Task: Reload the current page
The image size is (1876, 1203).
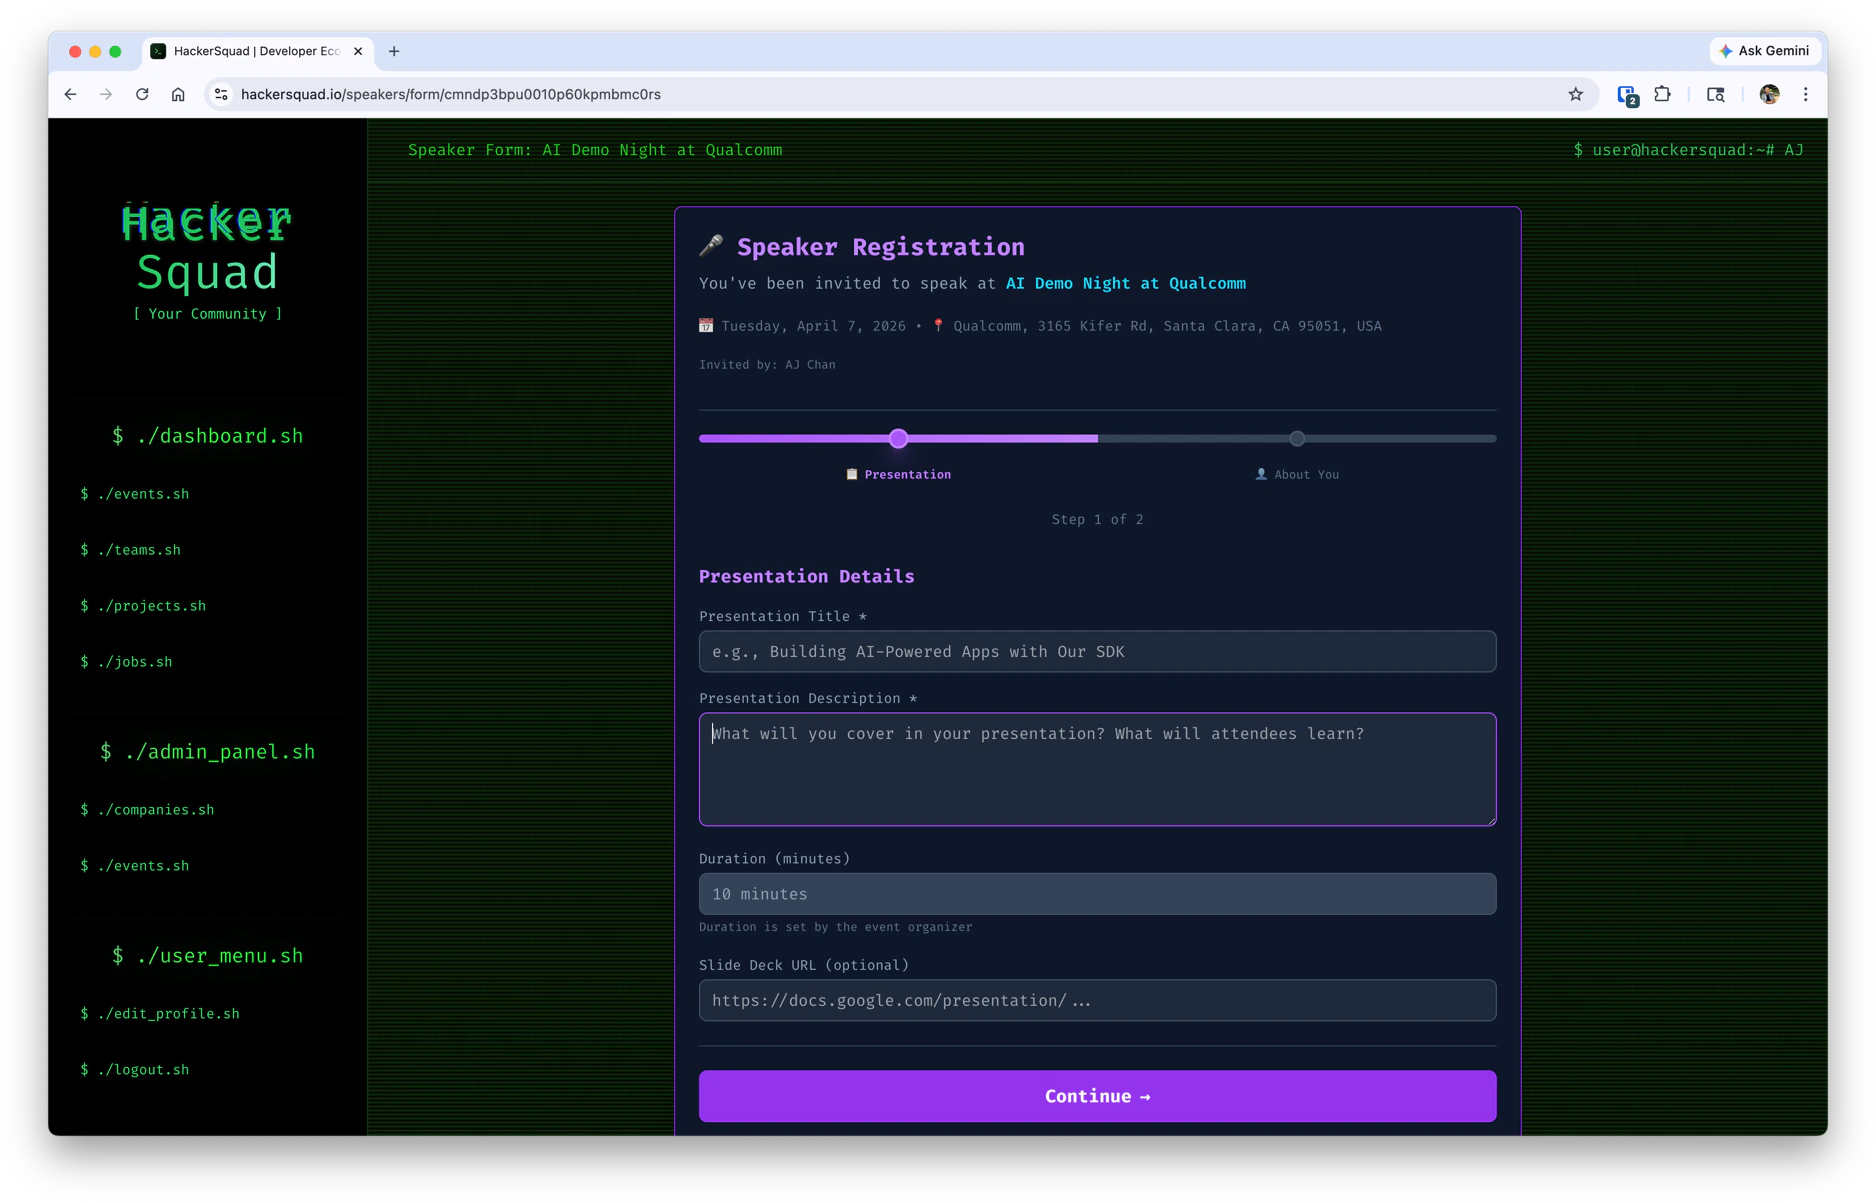Action: (142, 94)
